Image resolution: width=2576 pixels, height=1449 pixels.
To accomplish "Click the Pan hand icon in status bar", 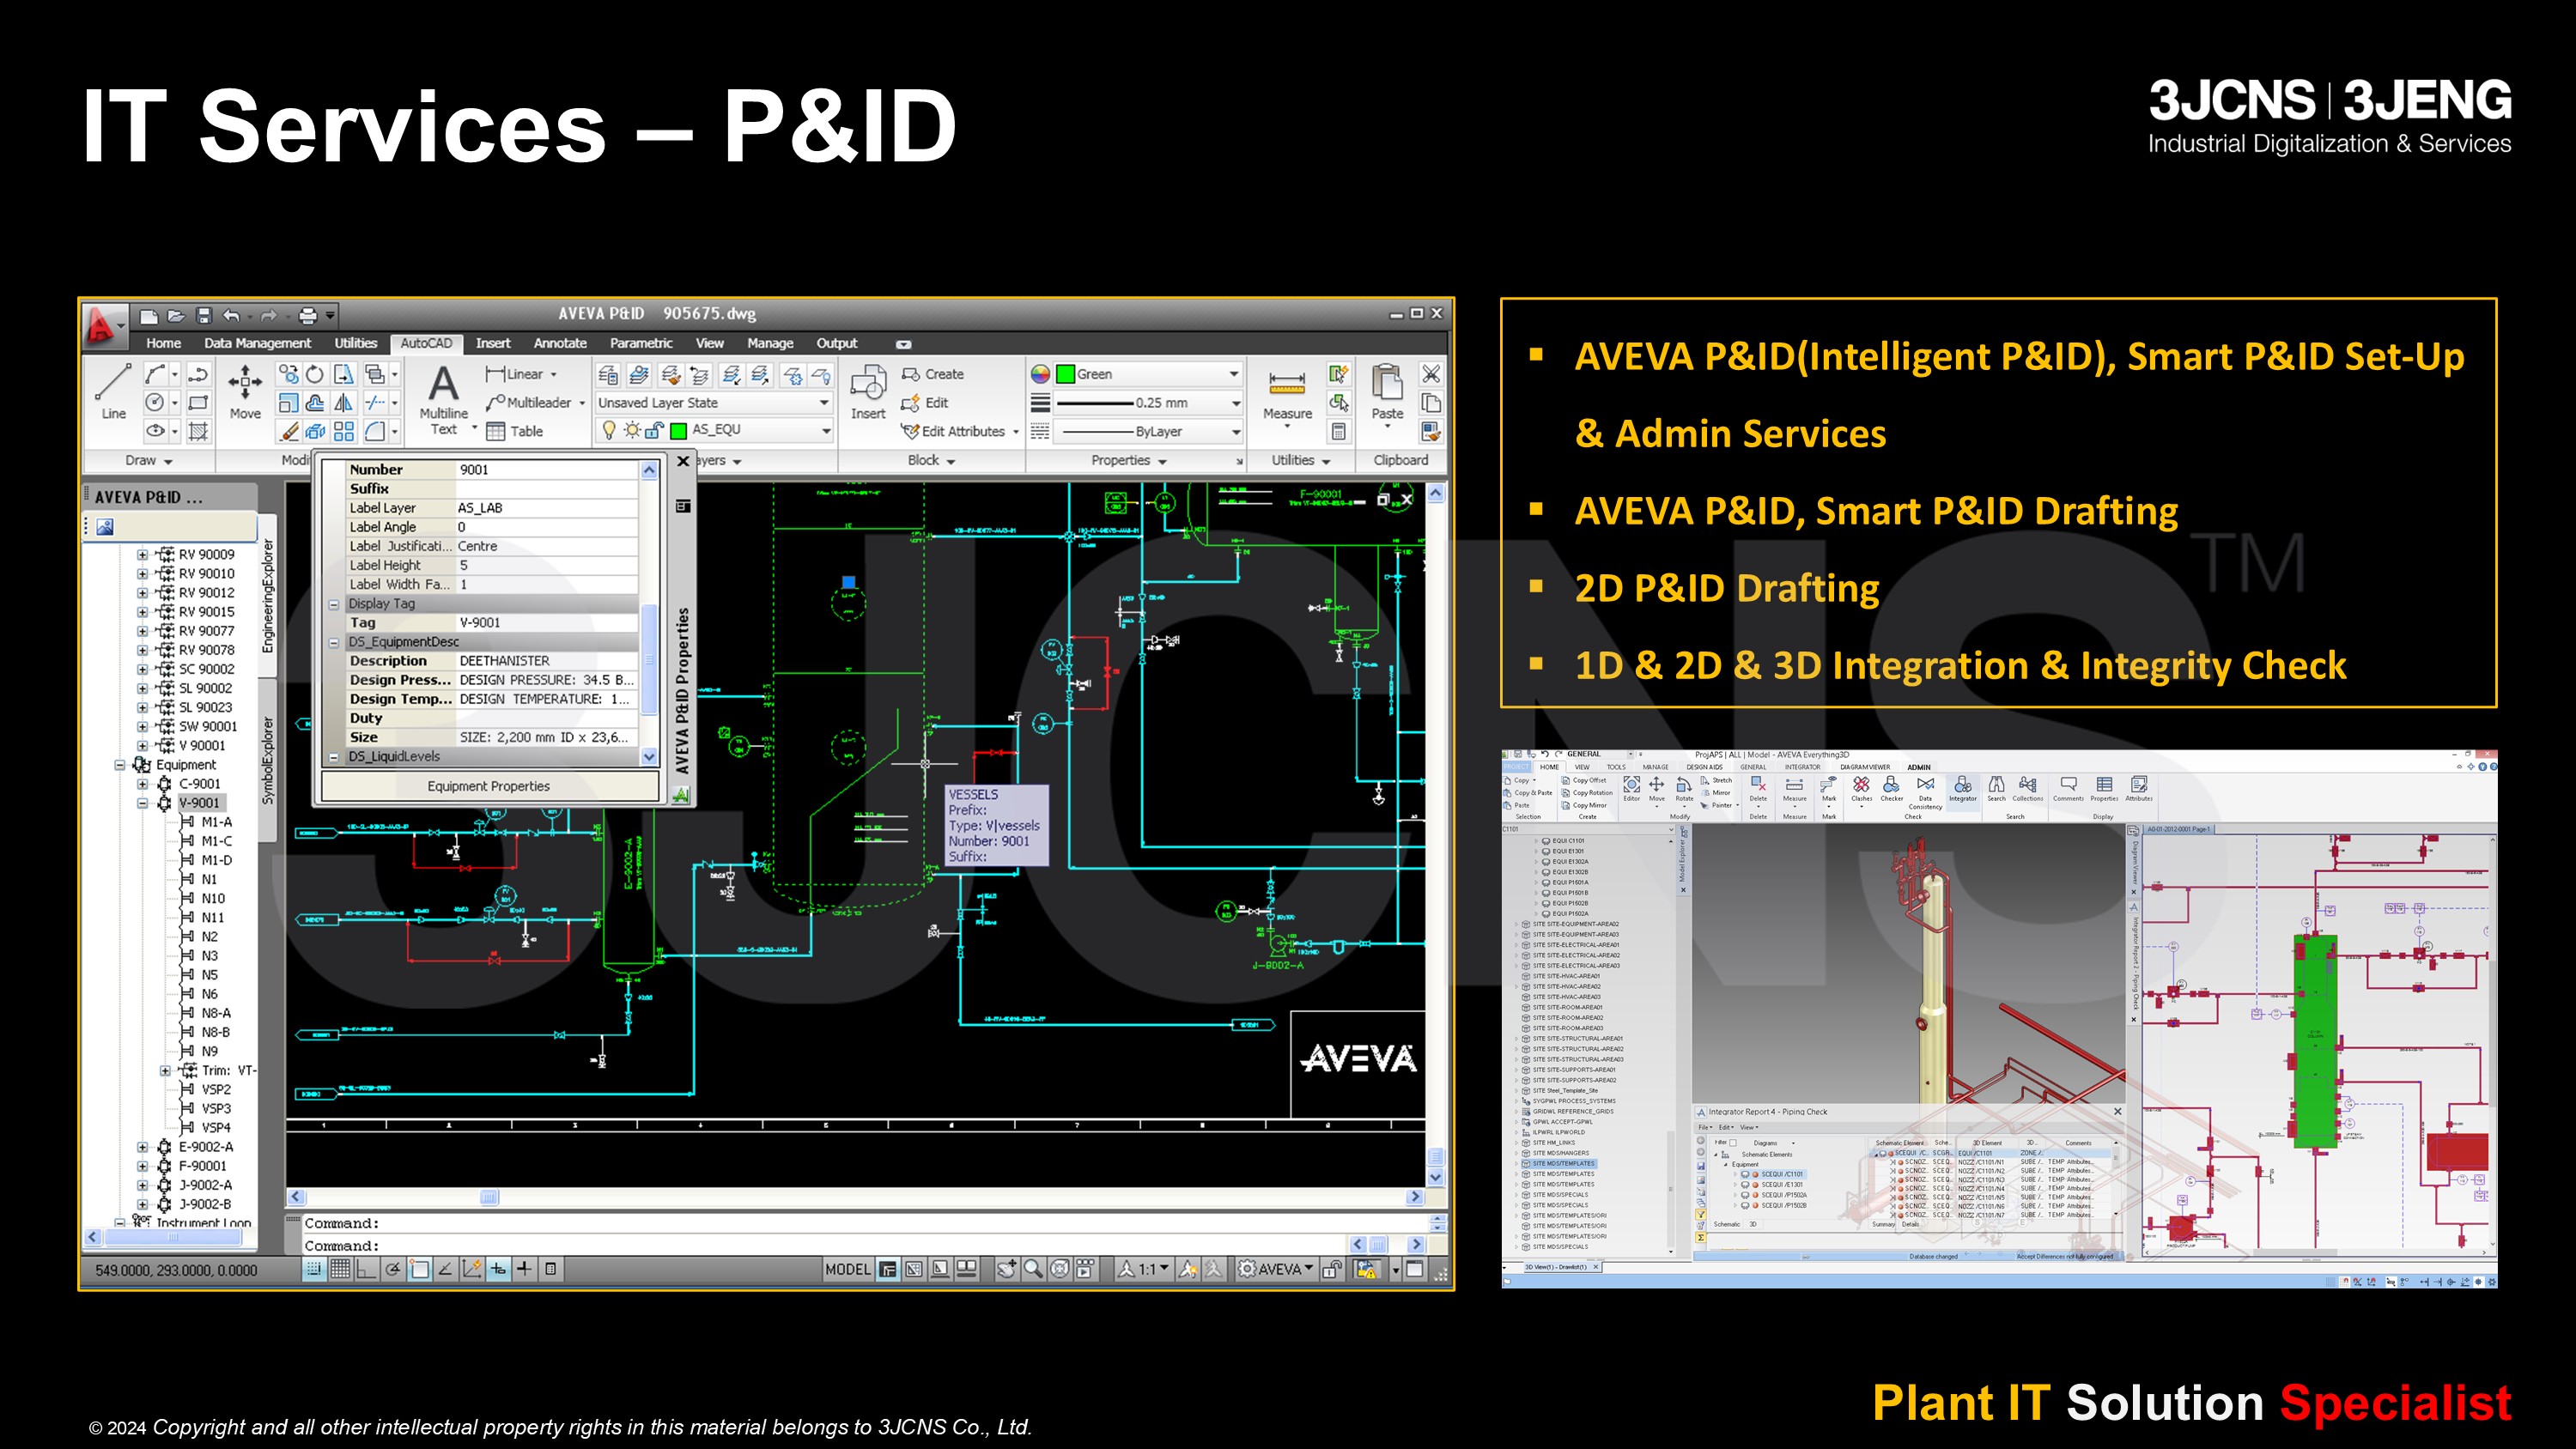I will click(1007, 1269).
